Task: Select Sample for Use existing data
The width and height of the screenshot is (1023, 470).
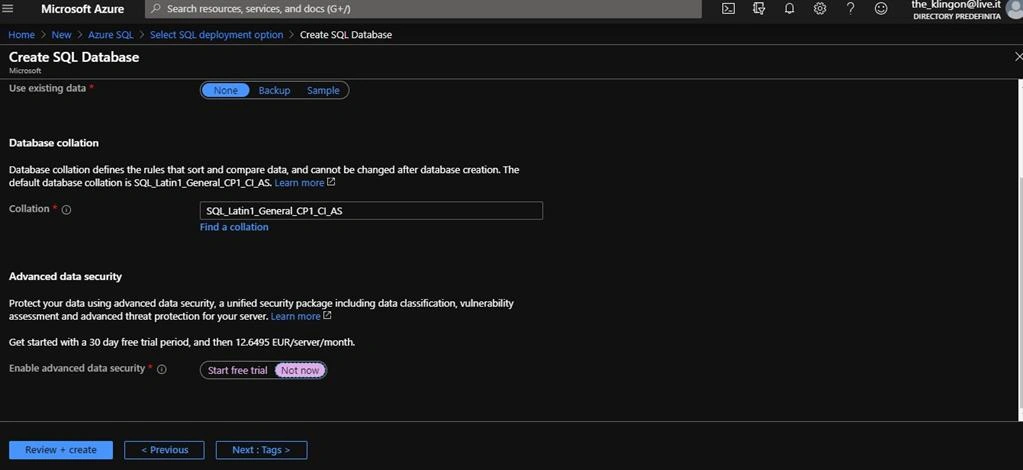Action: click(324, 91)
